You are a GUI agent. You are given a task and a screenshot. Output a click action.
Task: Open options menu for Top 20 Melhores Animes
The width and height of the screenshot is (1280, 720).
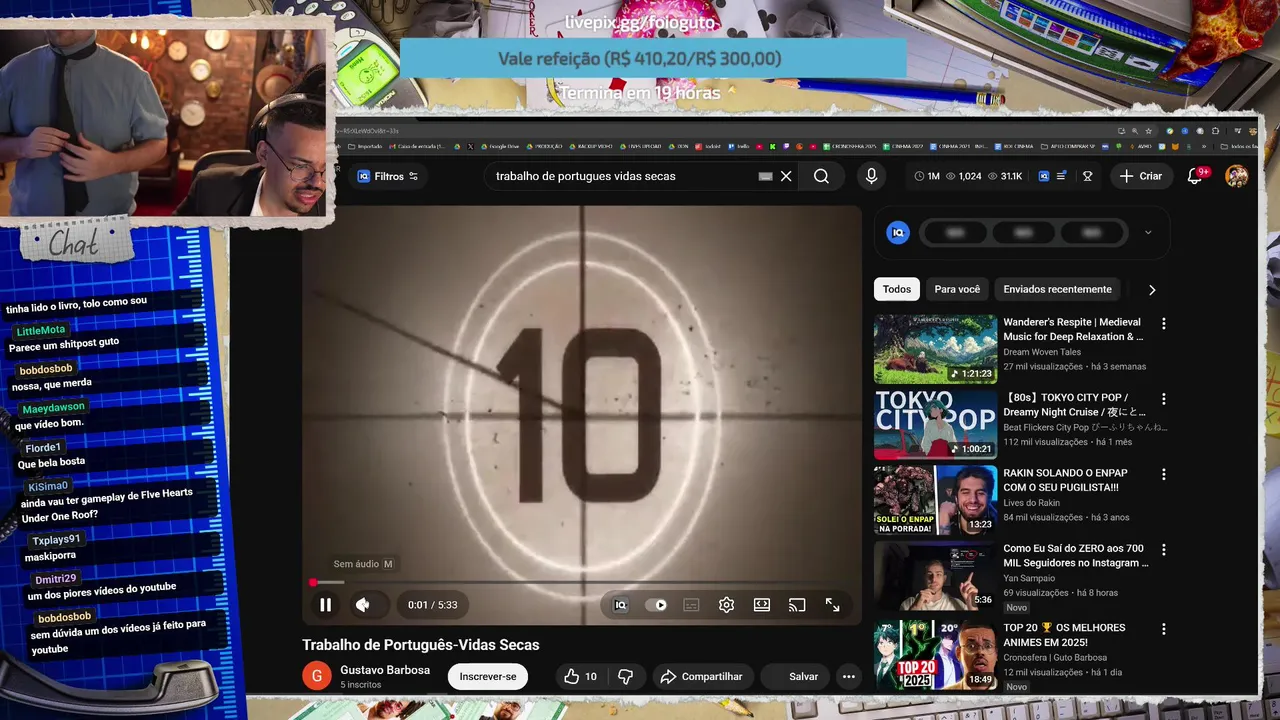click(x=1163, y=630)
